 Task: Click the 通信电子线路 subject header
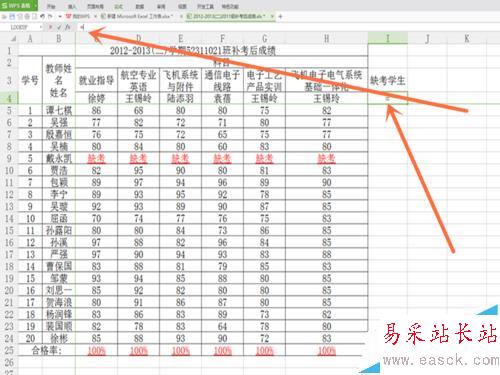pos(222,80)
